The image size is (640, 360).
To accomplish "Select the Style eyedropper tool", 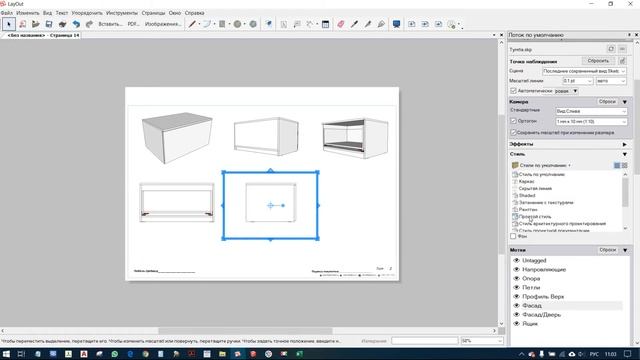I will [x=354, y=24].
